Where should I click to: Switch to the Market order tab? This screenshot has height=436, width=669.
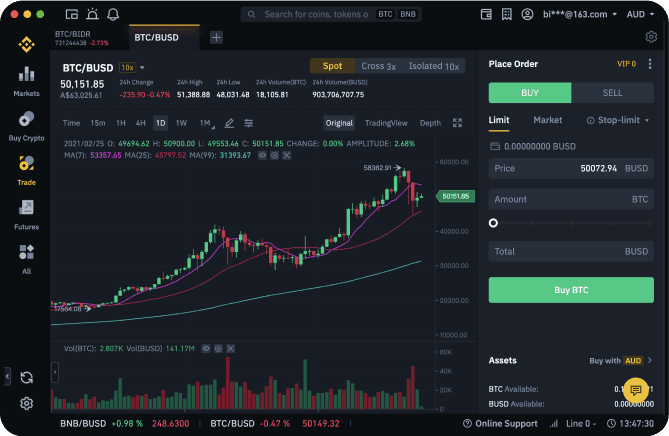[547, 120]
